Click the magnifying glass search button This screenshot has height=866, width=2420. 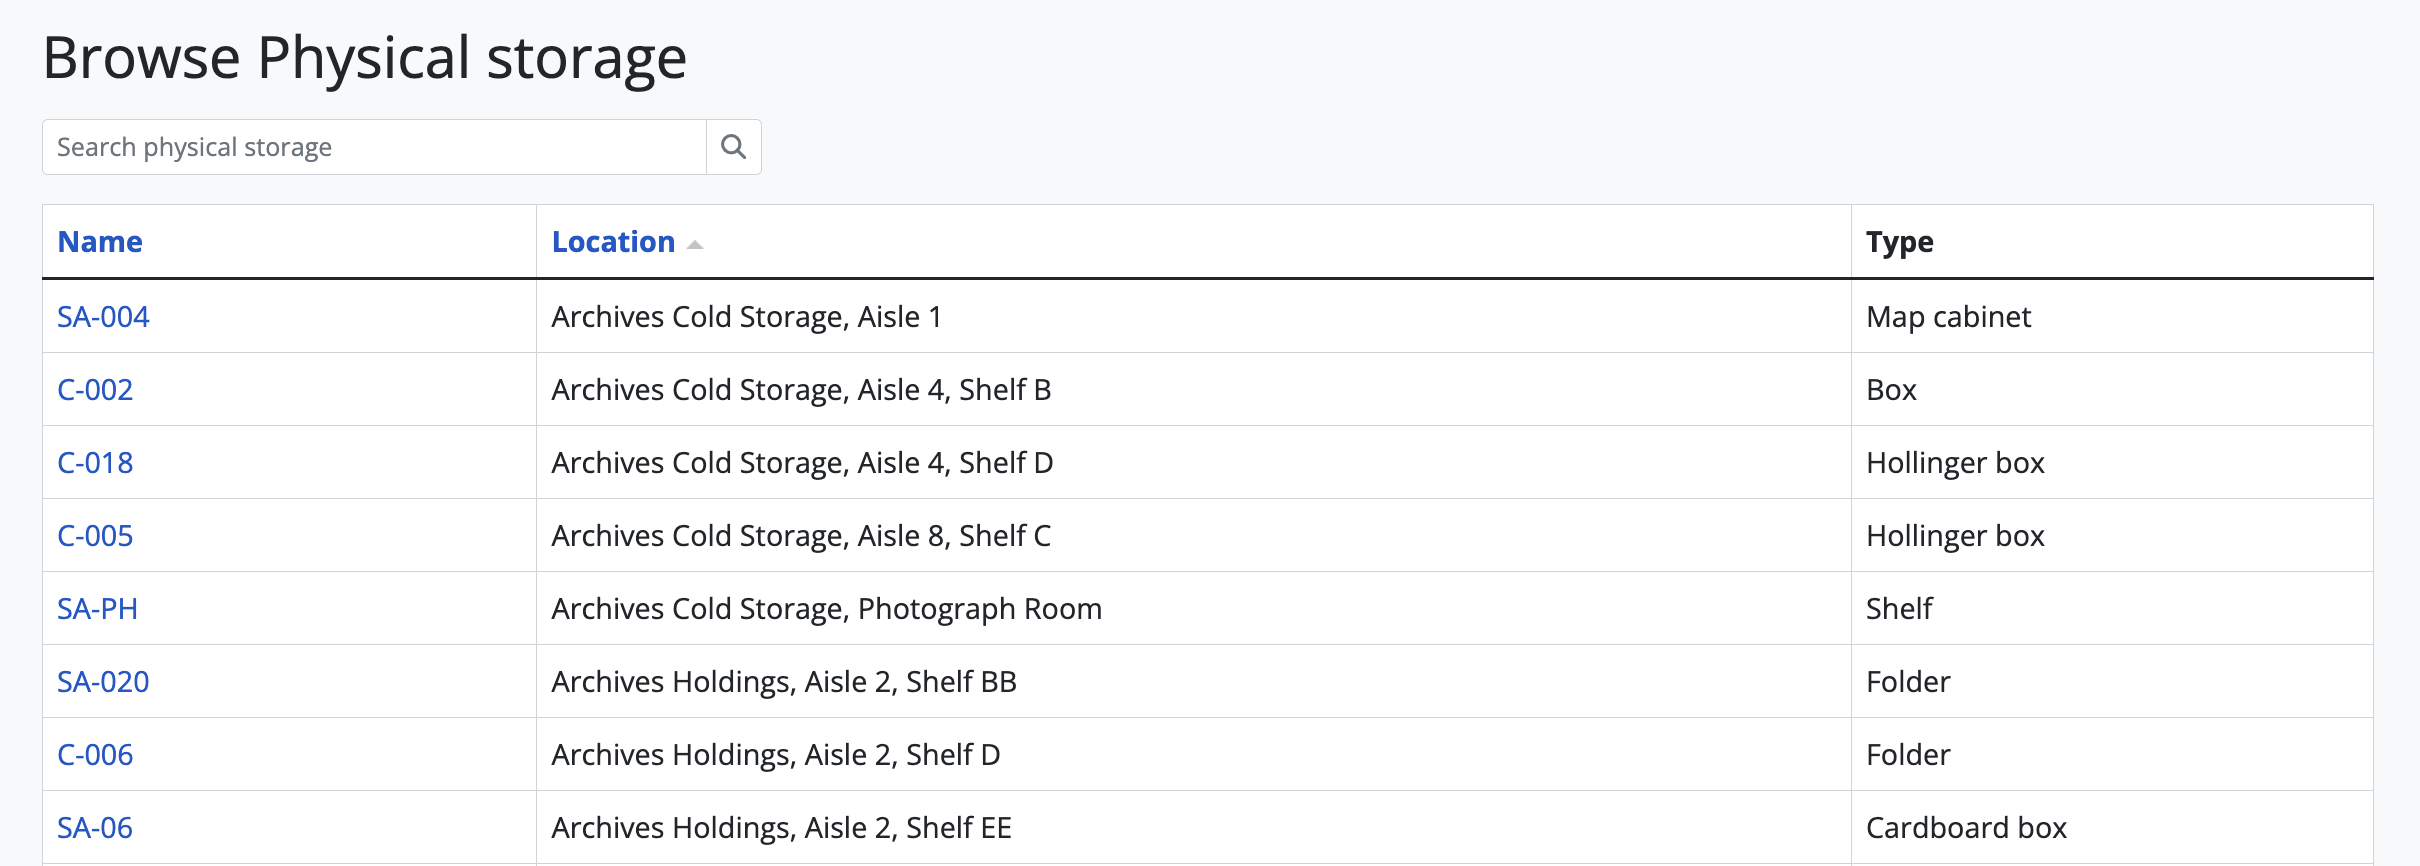733,147
